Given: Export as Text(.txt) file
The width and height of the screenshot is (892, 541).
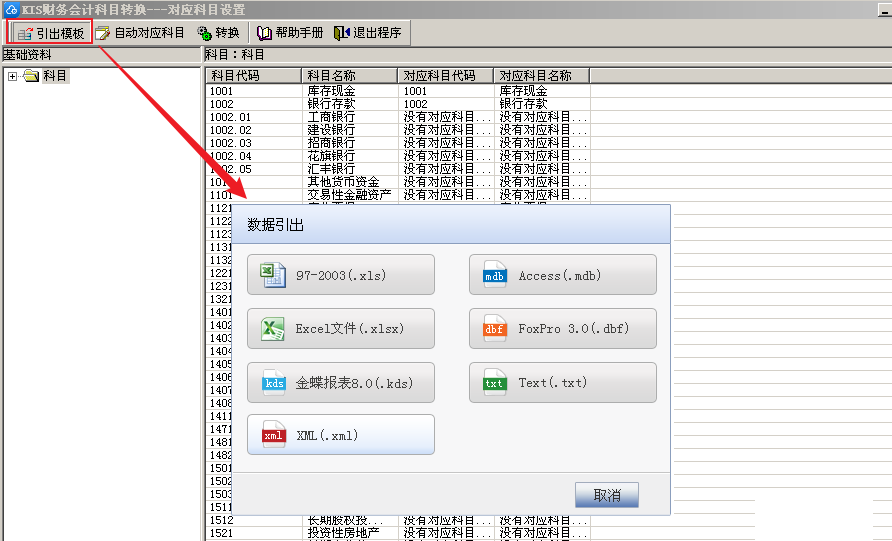Looking at the screenshot, I should click(x=562, y=382).
